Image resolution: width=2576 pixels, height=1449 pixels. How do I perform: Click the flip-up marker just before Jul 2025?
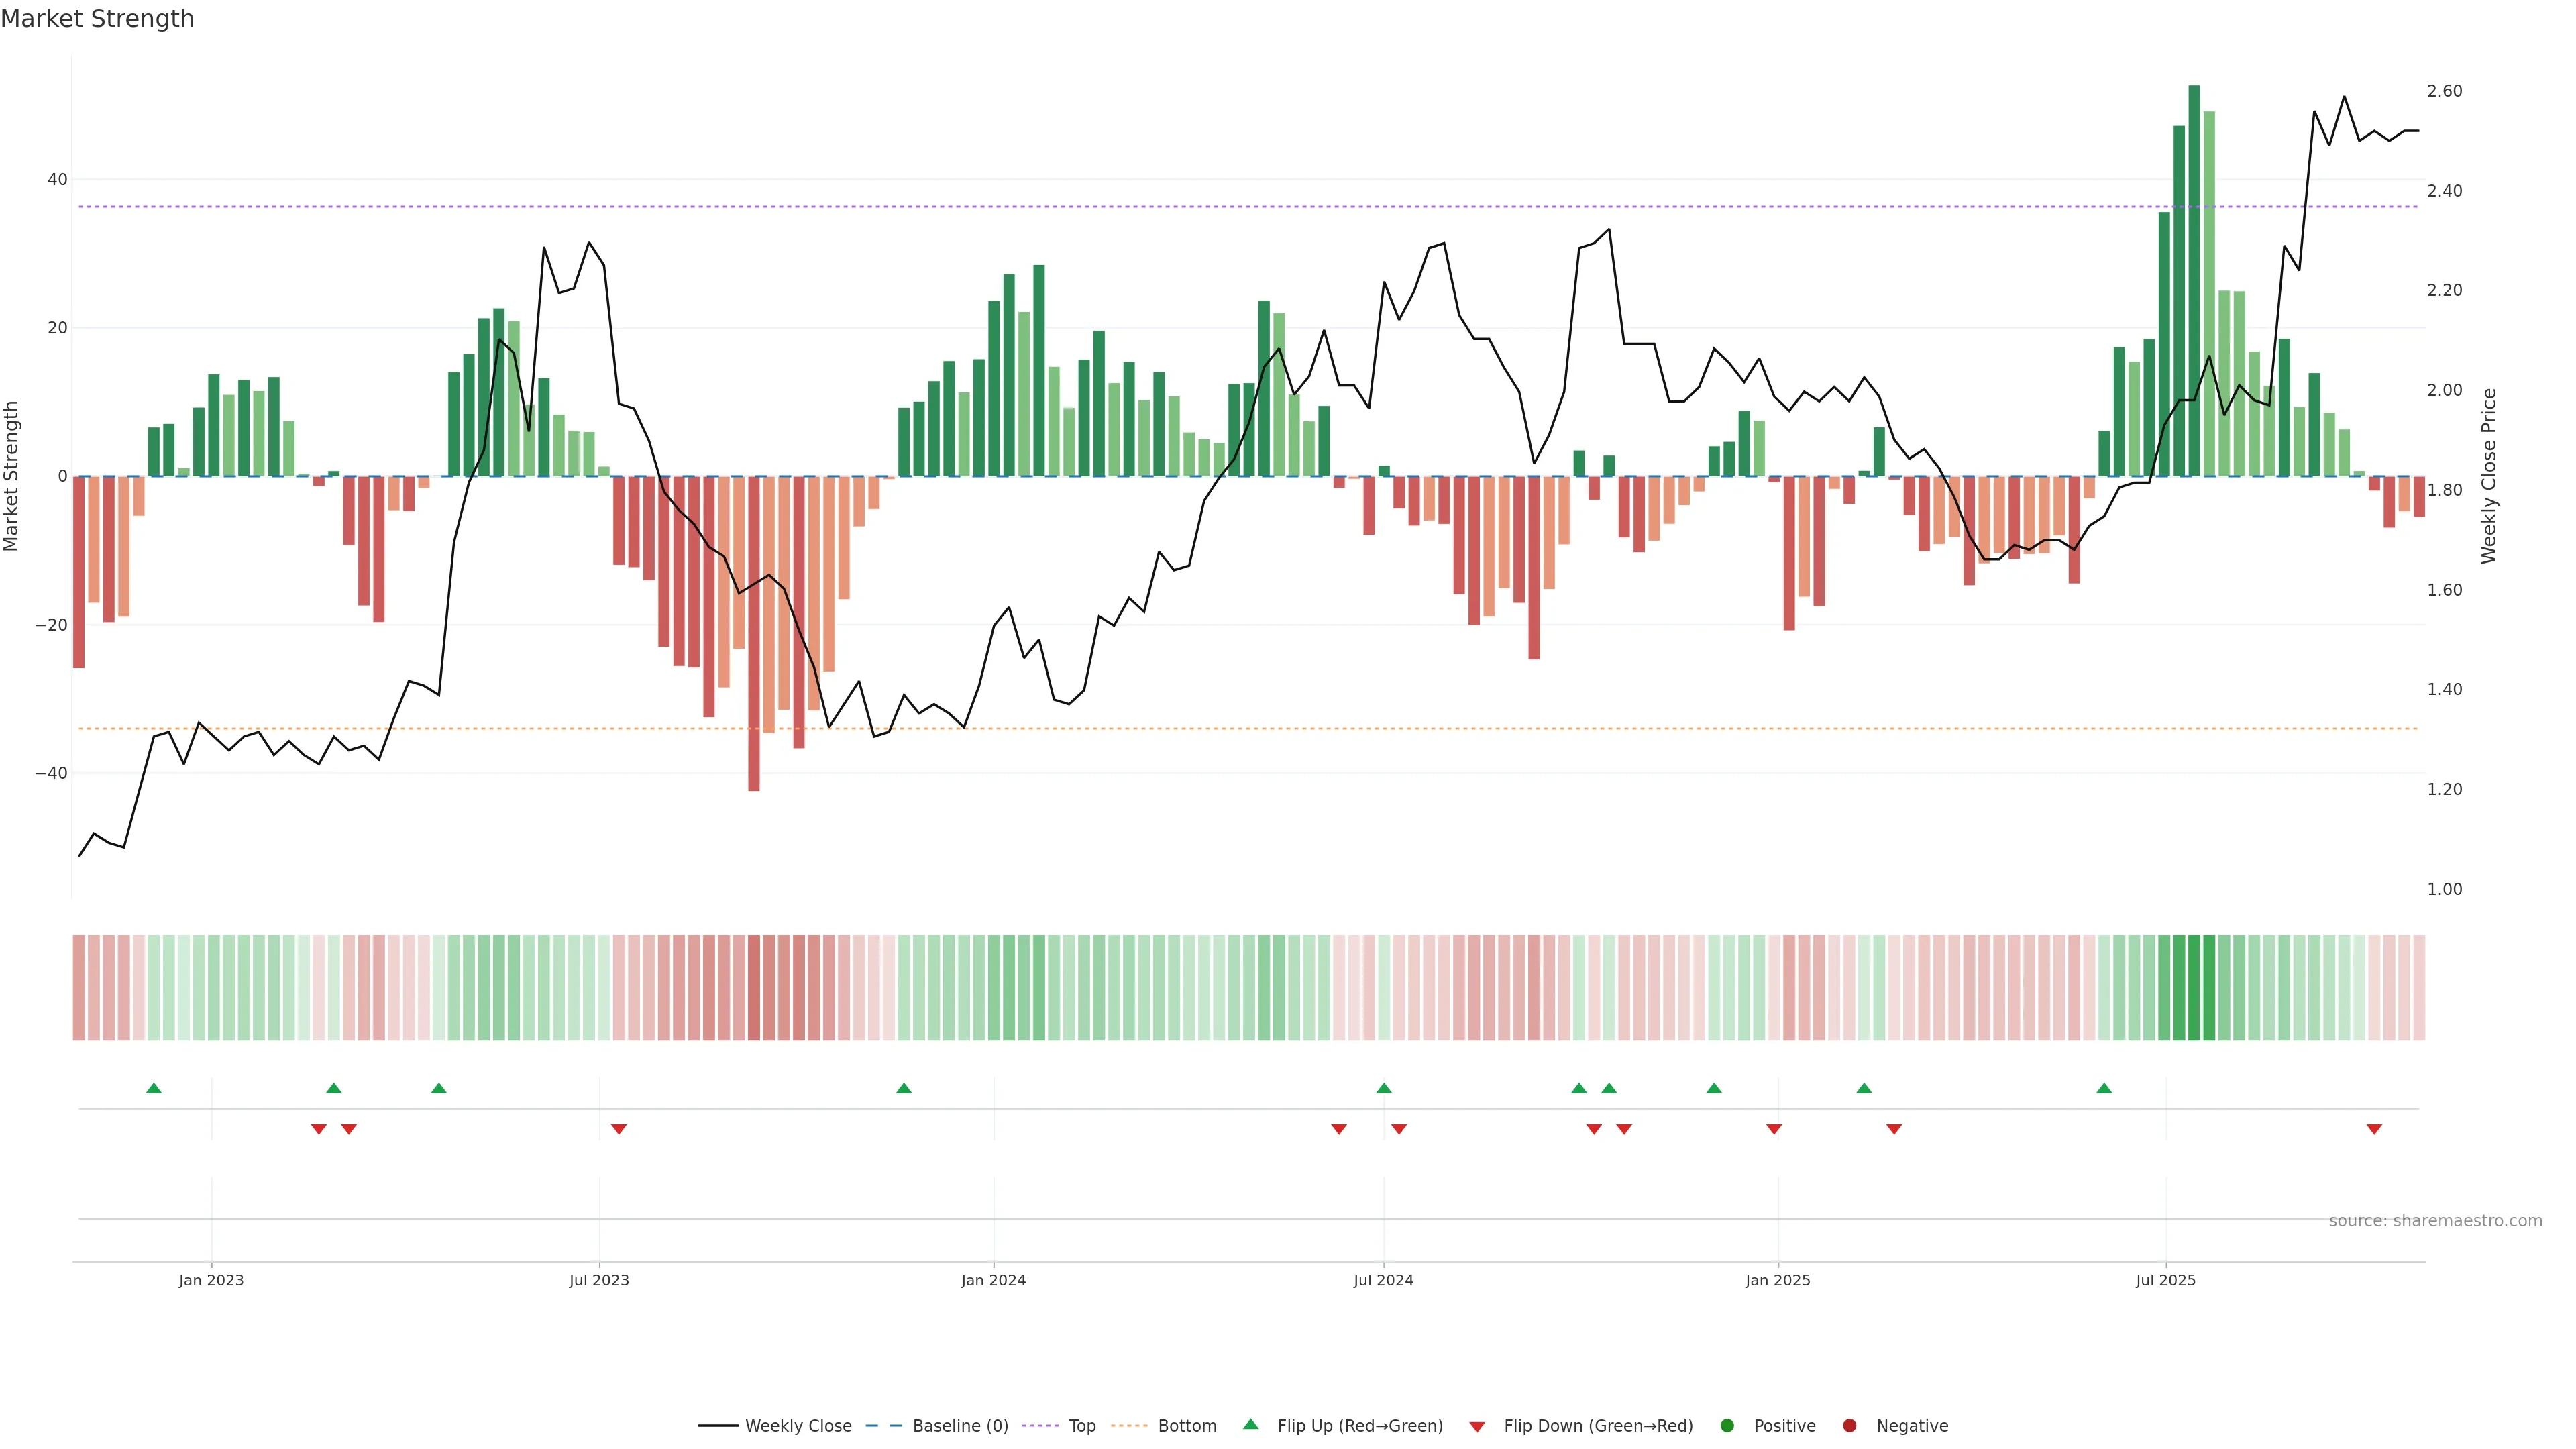click(x=2104, y=1088)
